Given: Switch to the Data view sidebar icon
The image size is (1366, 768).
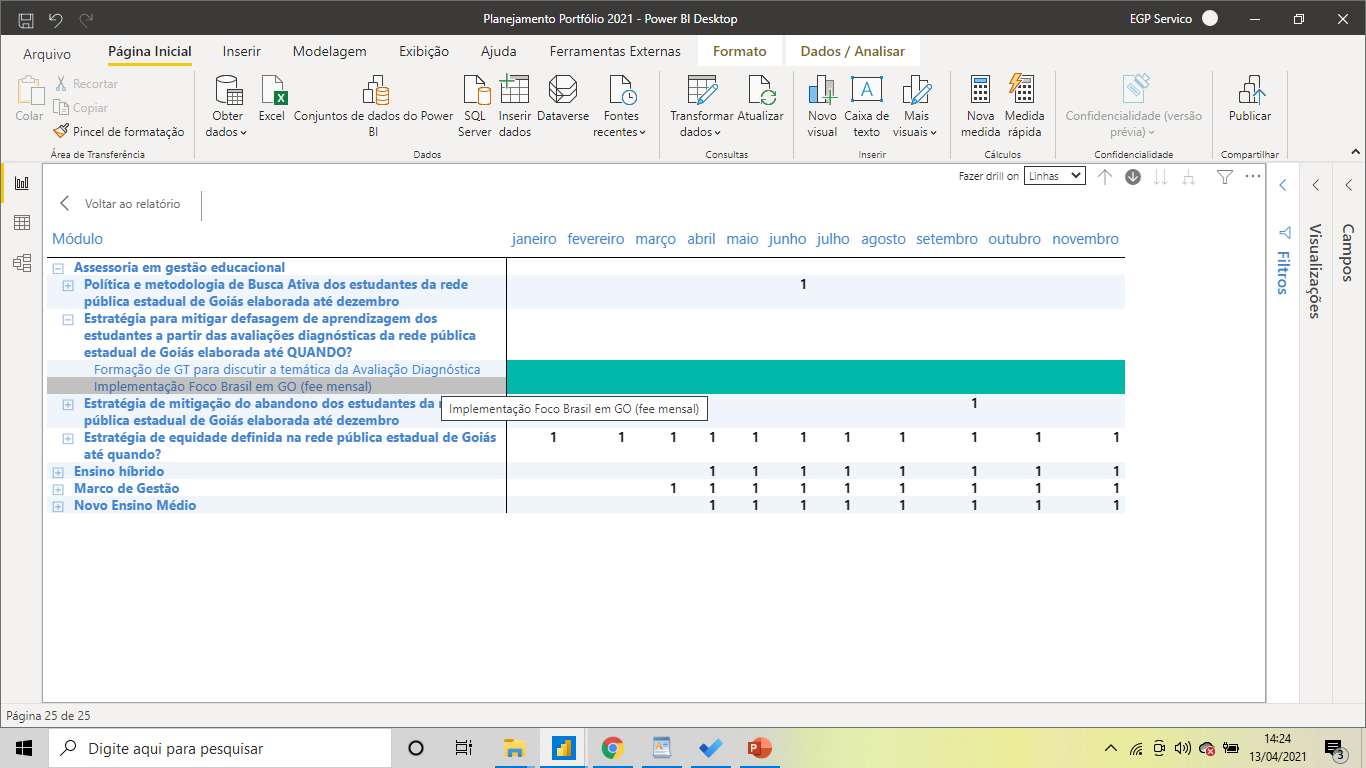Looking at the screenshot, I should (x=21, y=223).
